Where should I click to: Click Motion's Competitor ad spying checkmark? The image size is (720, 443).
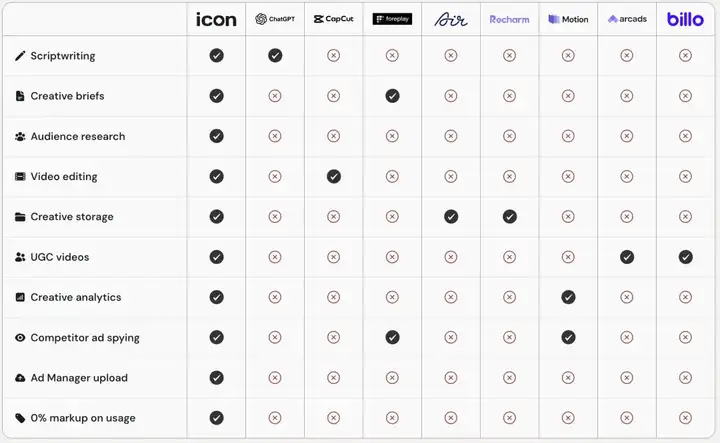568,337
